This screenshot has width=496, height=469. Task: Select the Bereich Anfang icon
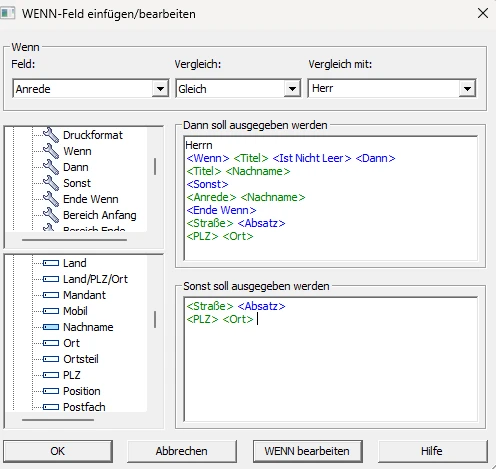tap(51, 215)
